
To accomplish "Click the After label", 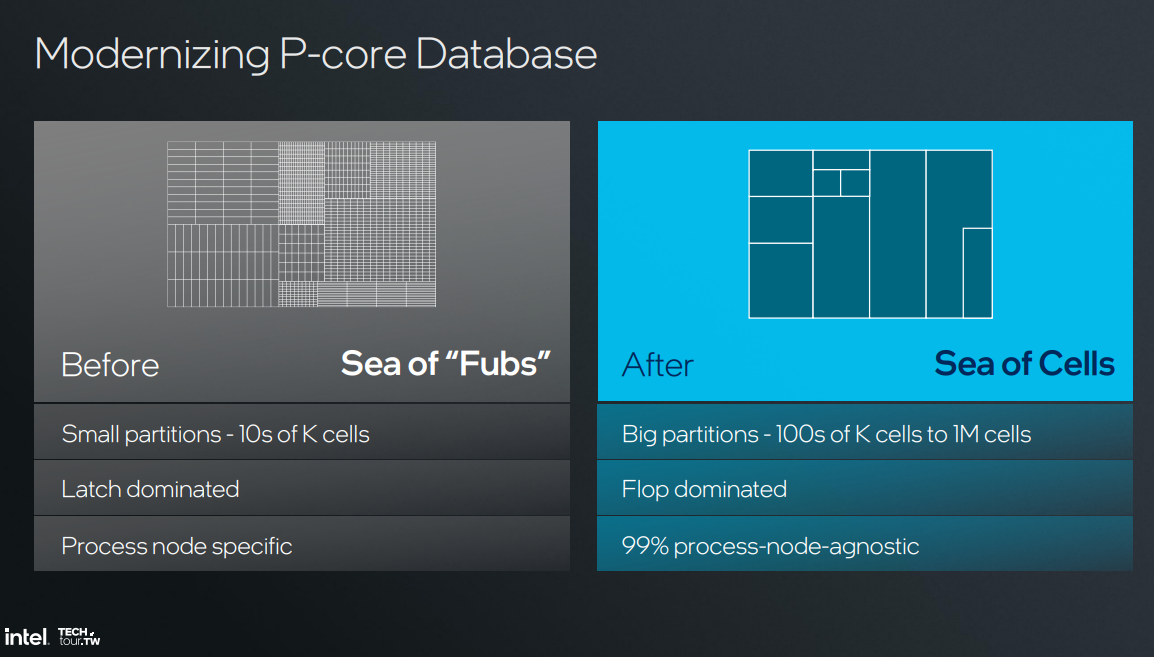I will coord(657,365).
